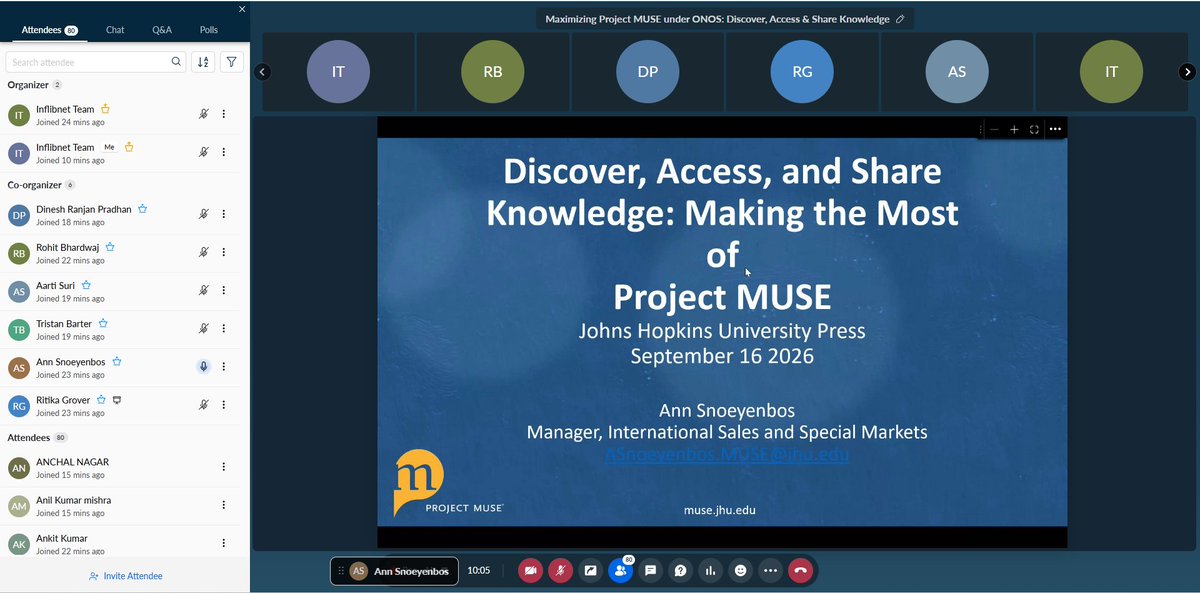Open the Q&A question-mark icon
The image size is (1200, 593).
click(x=680, y=571)
